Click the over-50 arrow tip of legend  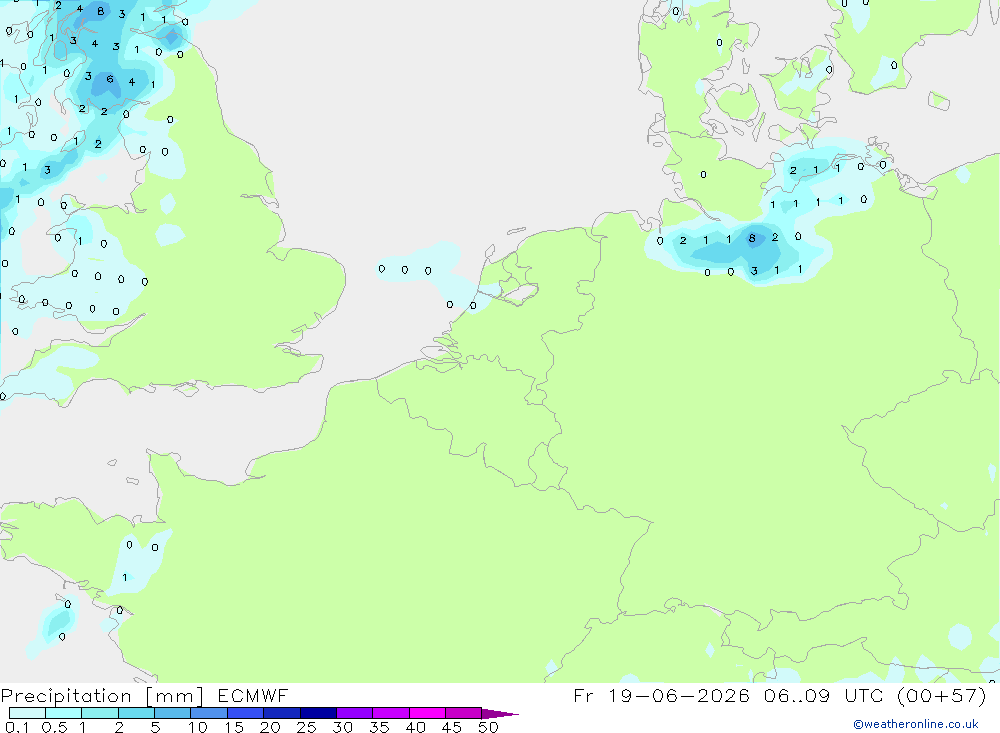click(x=501, y=714)
